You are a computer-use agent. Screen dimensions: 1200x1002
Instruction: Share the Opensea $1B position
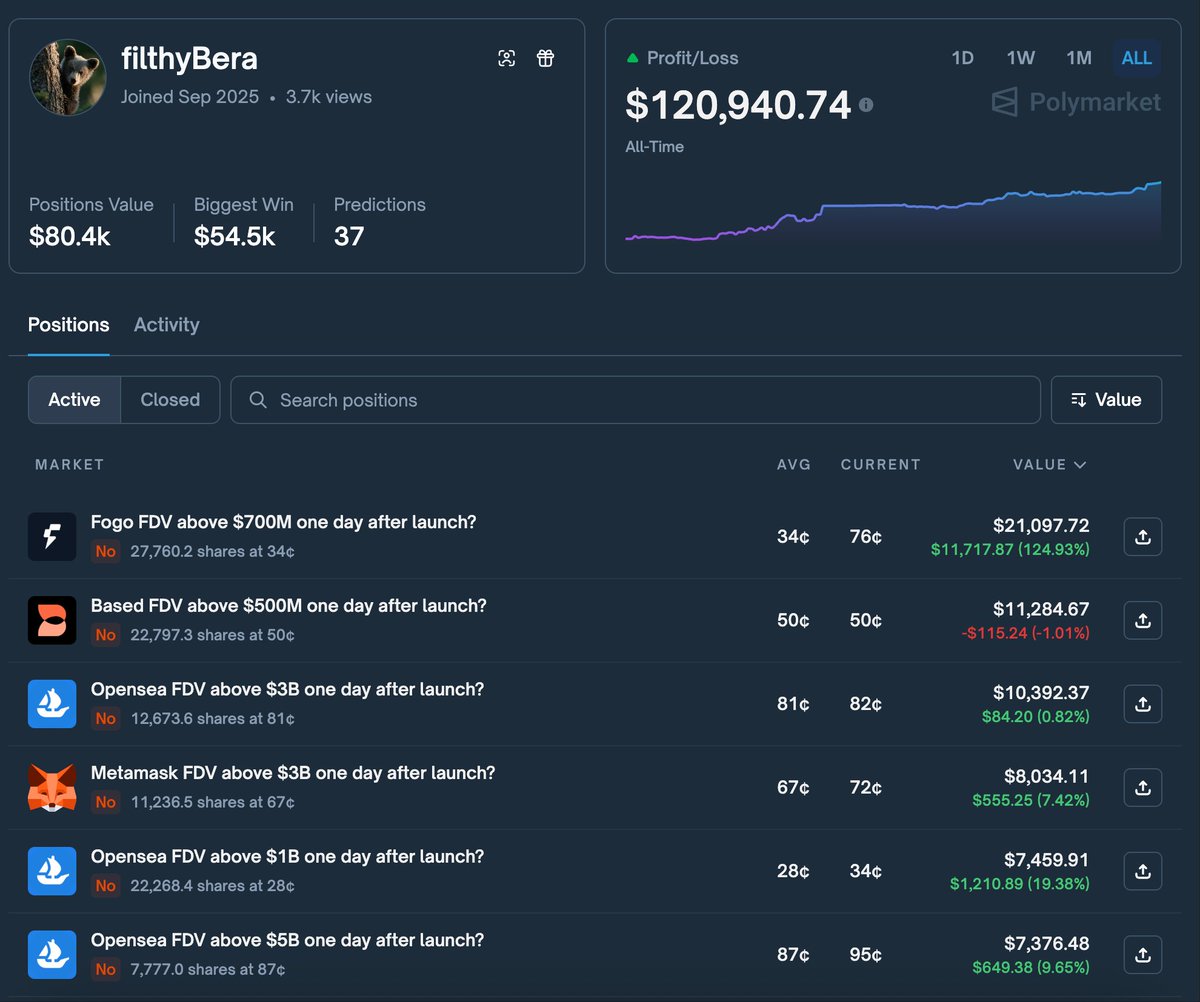coord(1143,871)
